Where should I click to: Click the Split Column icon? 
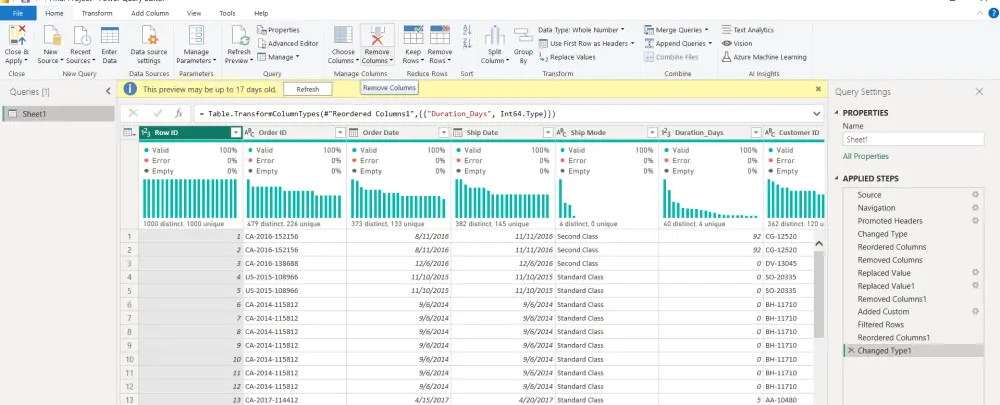coord(494,36)
